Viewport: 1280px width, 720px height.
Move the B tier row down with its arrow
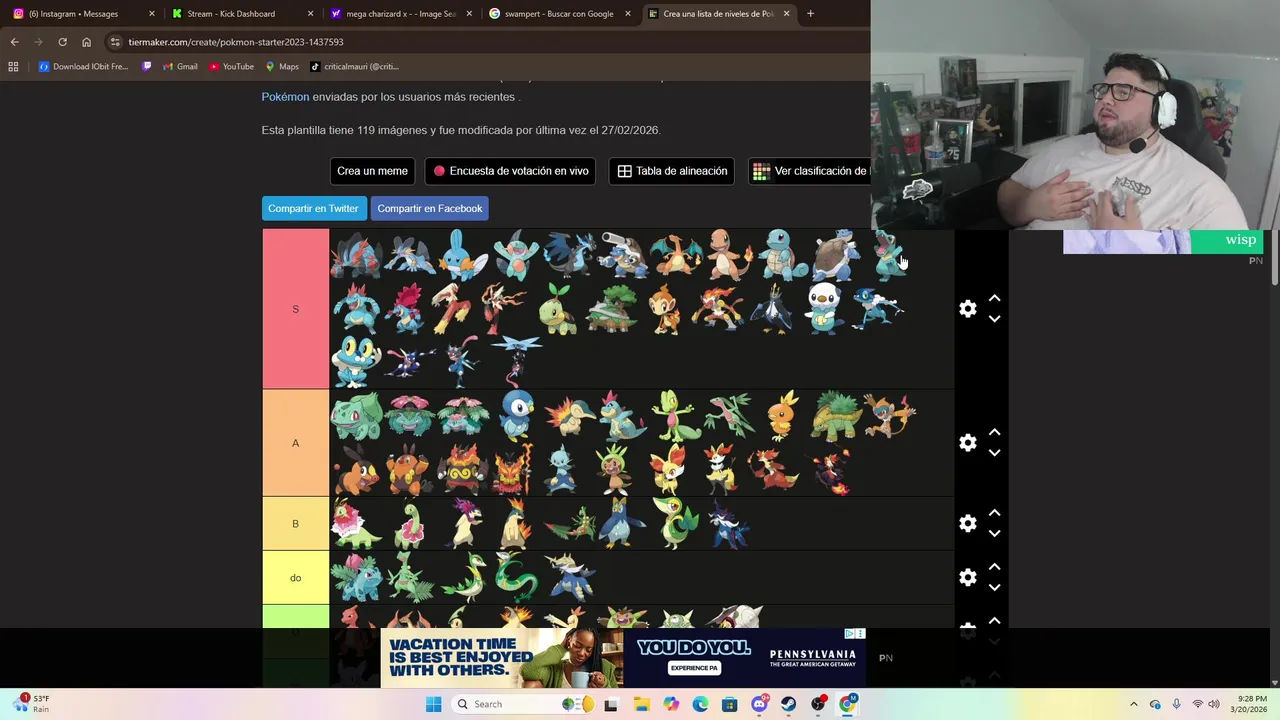[x=994, y=534]
